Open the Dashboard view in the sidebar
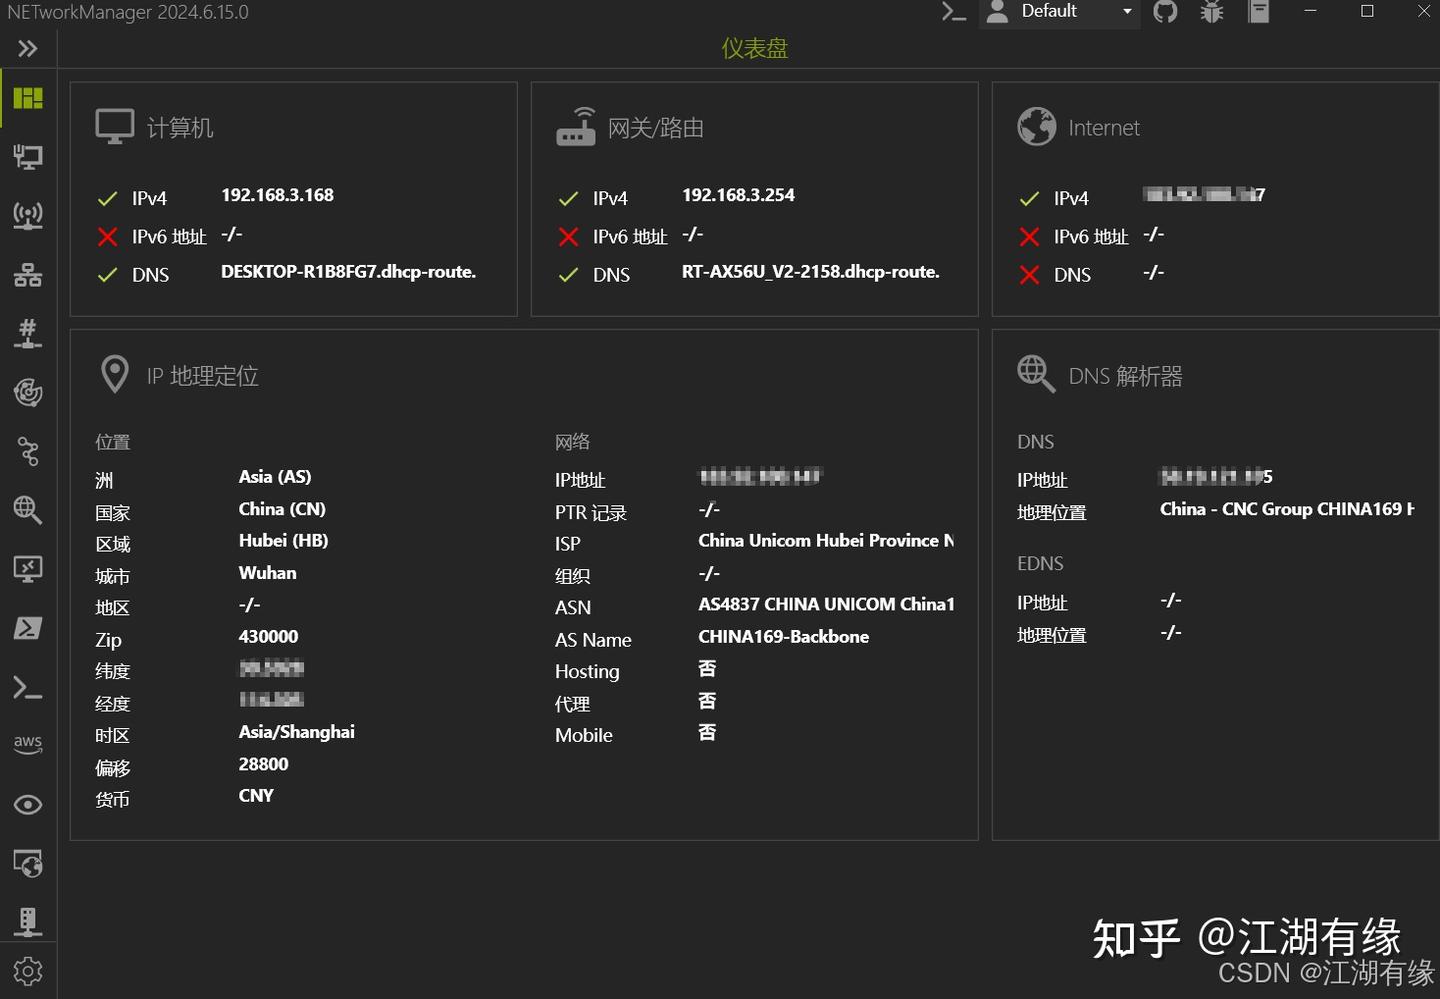This screenshot has width=1440, height=999. tap(28, 97)
